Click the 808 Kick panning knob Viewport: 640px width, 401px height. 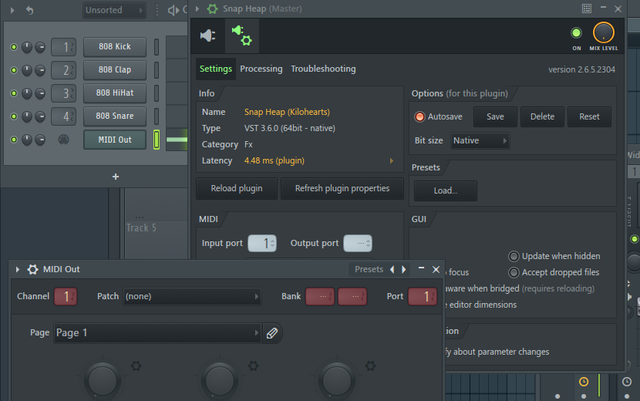[x=27, y=47]
